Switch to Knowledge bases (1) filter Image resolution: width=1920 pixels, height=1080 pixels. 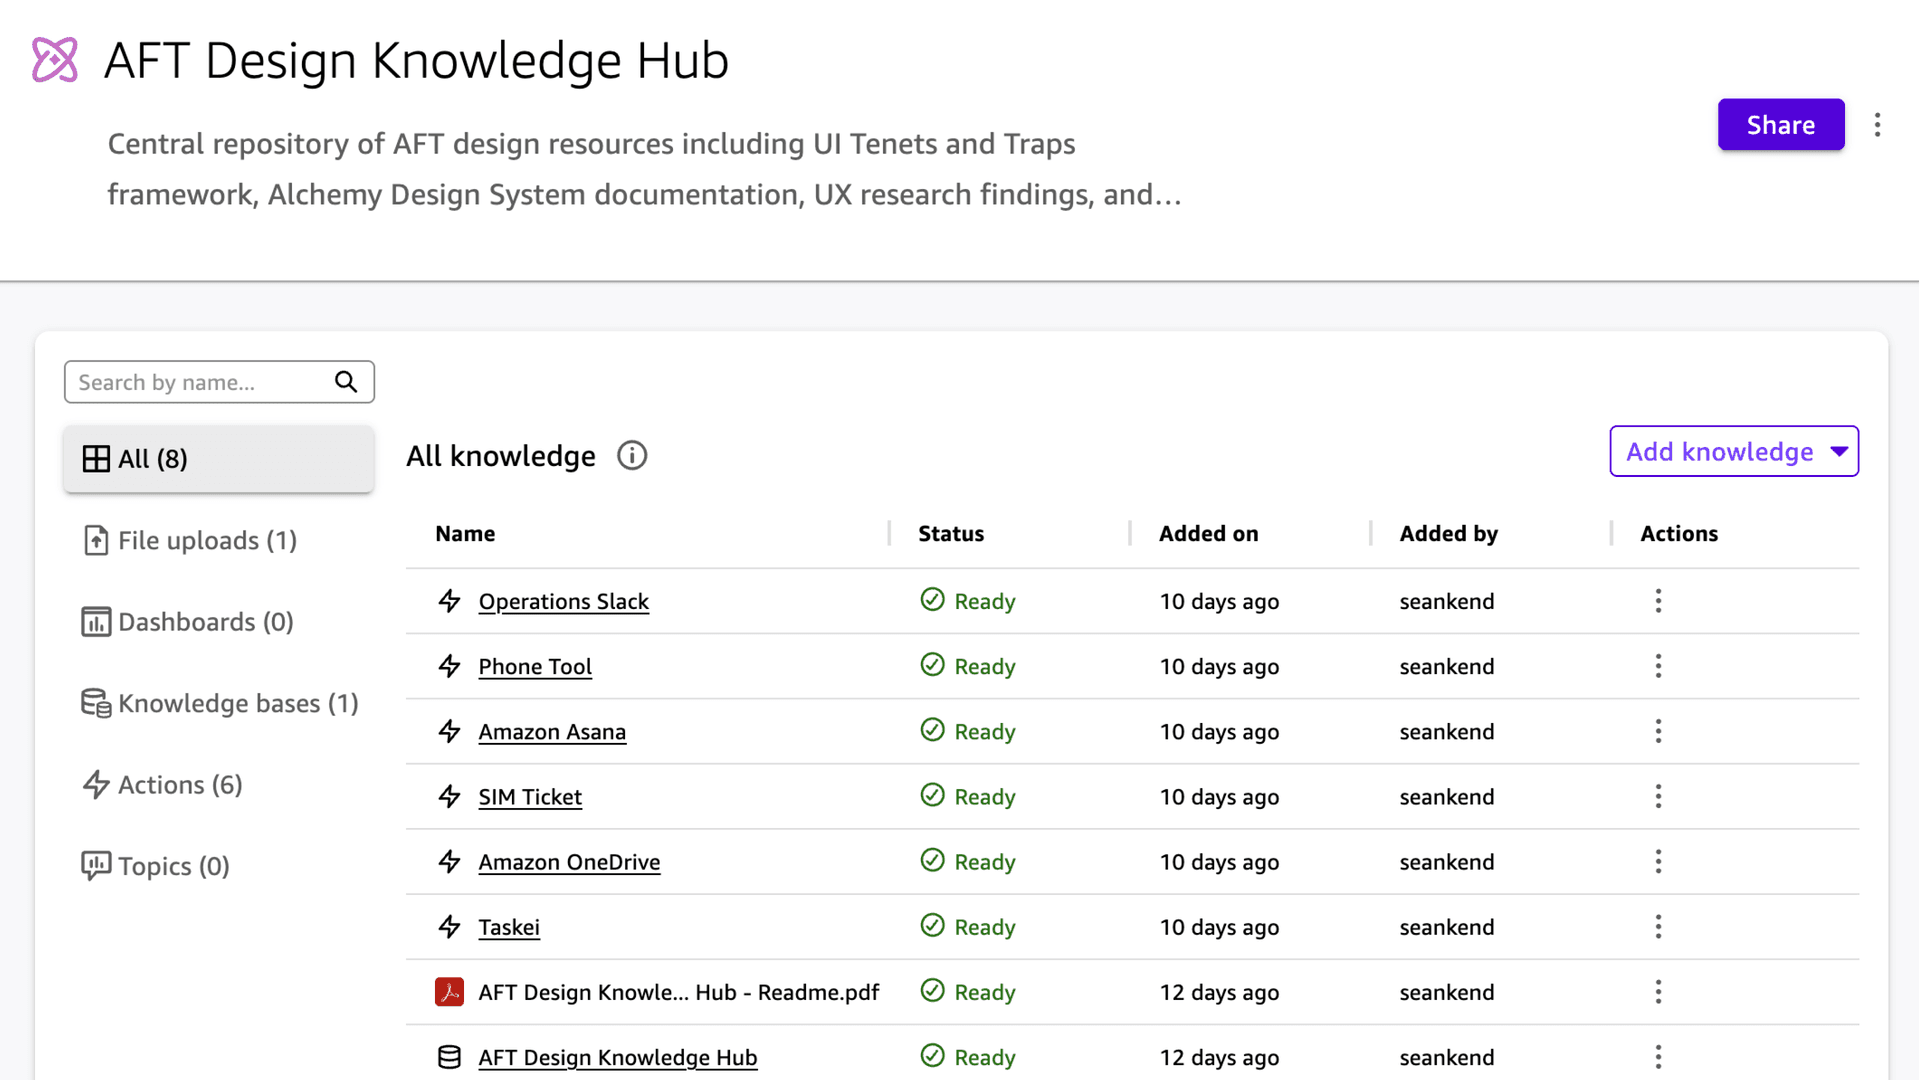237,704
